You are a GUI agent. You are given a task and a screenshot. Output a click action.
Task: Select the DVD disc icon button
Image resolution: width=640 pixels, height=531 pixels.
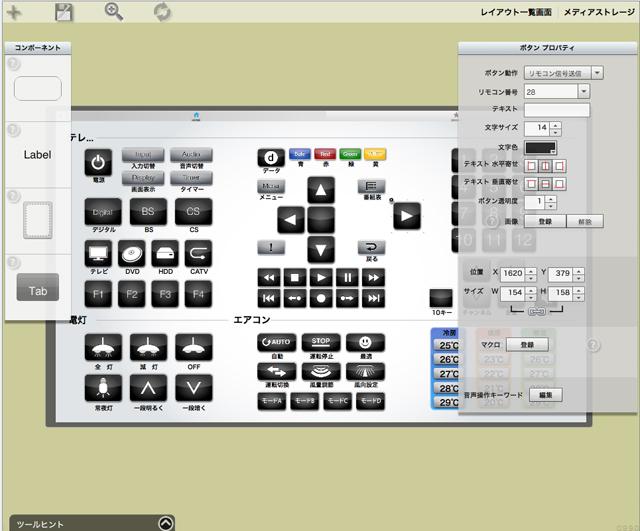[131, 254]
